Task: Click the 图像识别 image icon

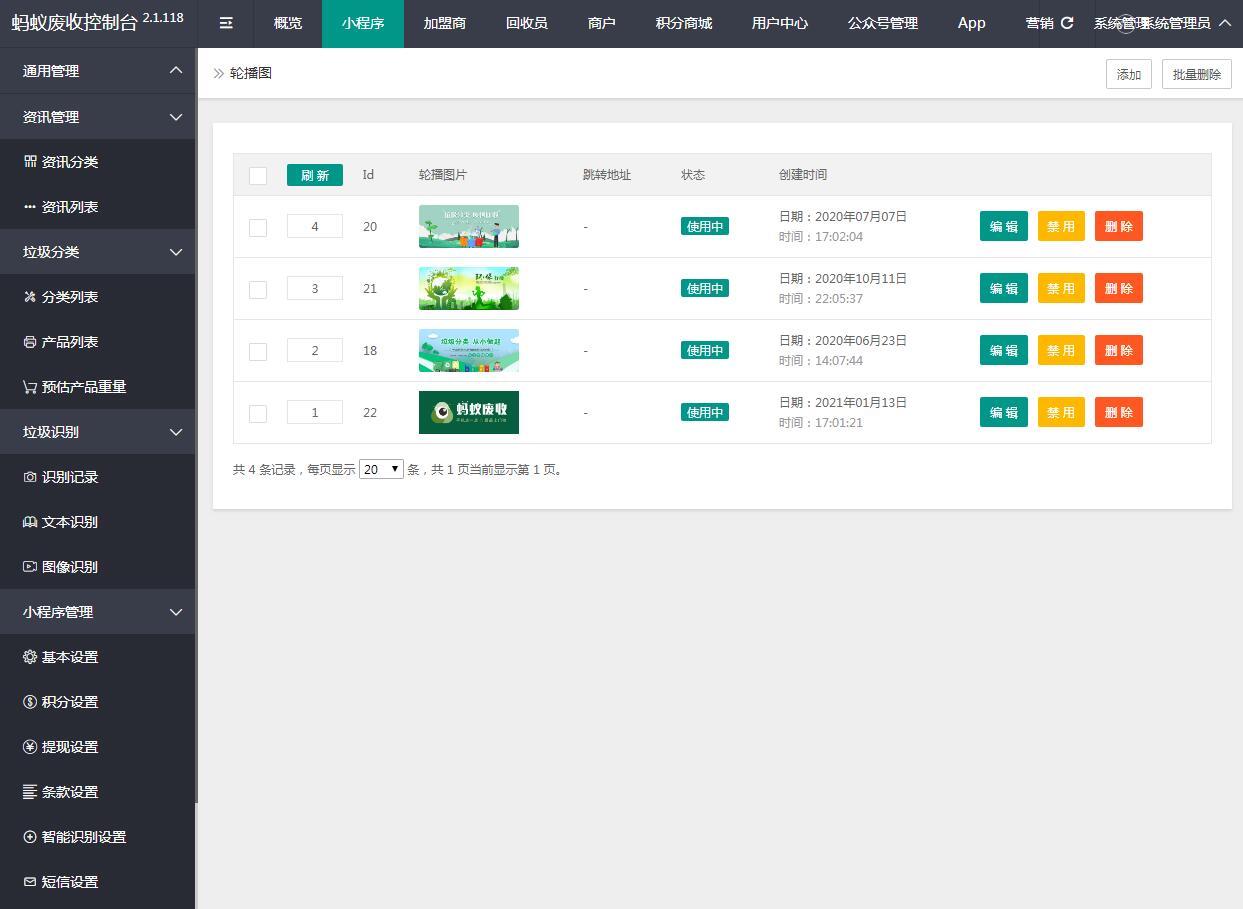Action: [30, 566]
